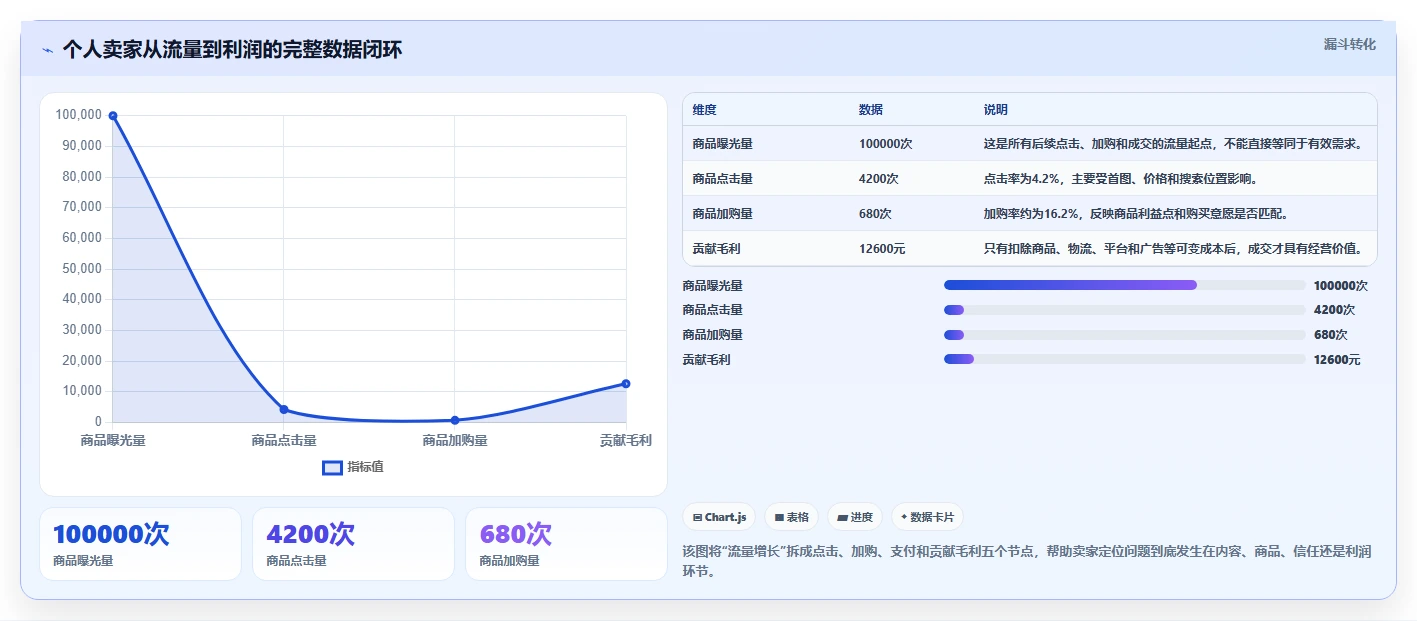
Task: Select the 数据卡片 tag
Action: click(927, 517)
